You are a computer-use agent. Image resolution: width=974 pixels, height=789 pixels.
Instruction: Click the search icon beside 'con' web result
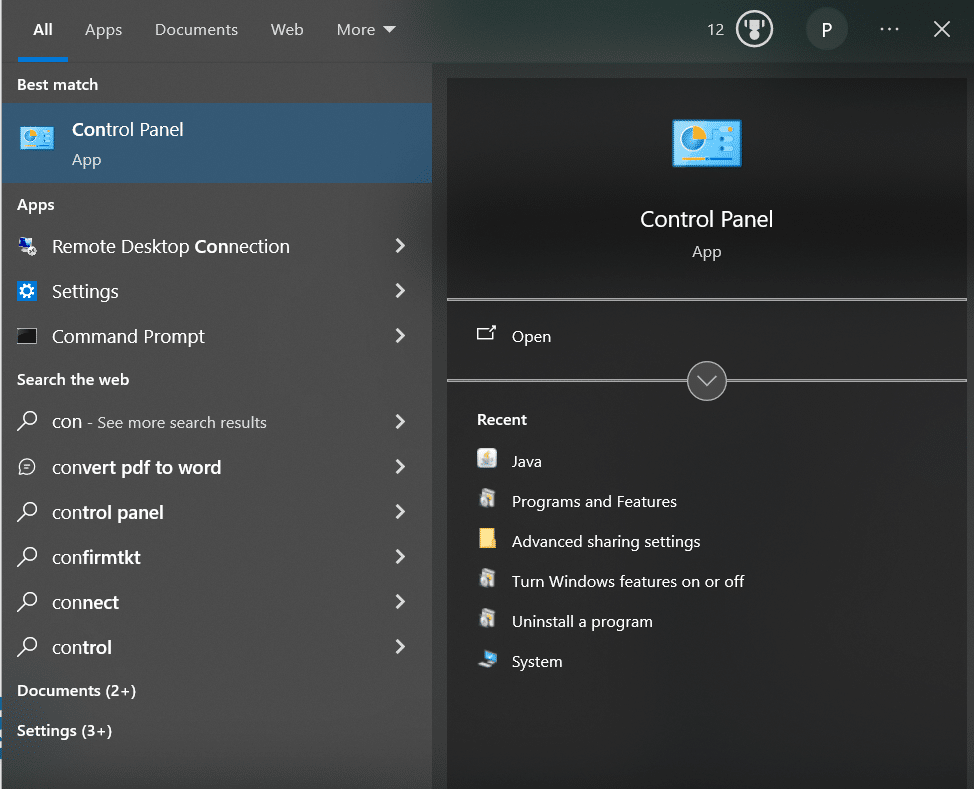pyautogui.click(x=27, y=421)
